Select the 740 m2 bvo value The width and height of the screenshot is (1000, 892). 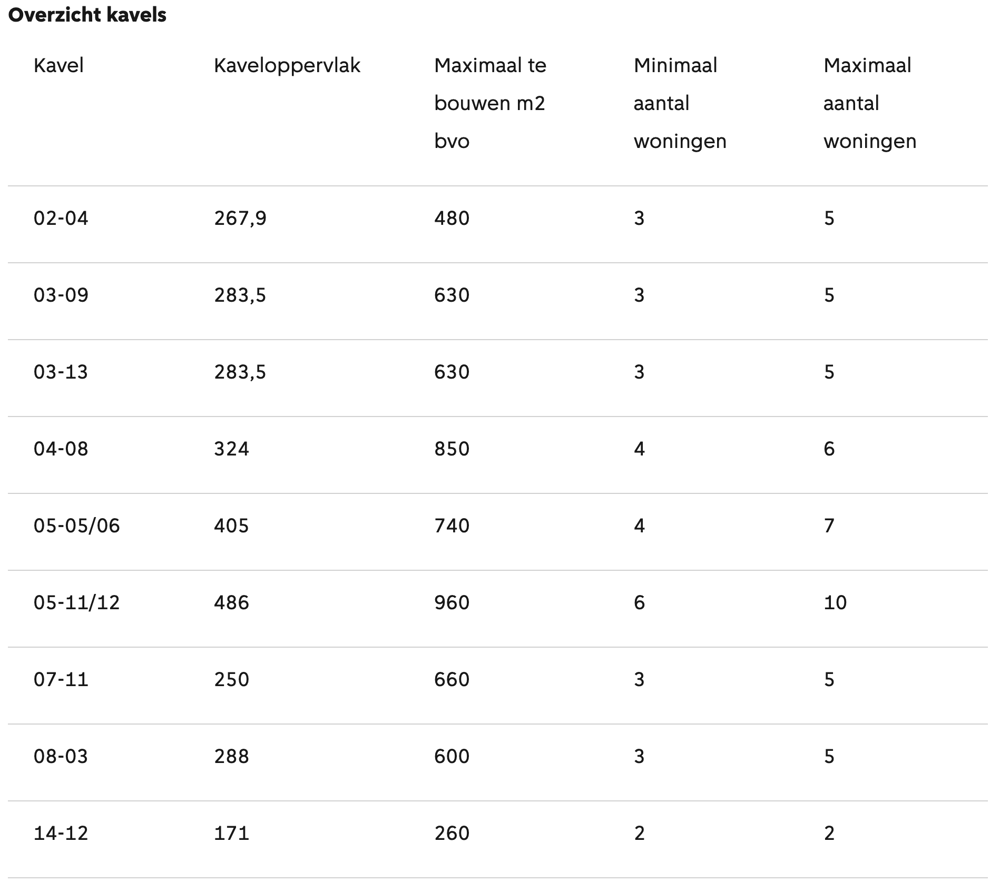click(452, 526)
